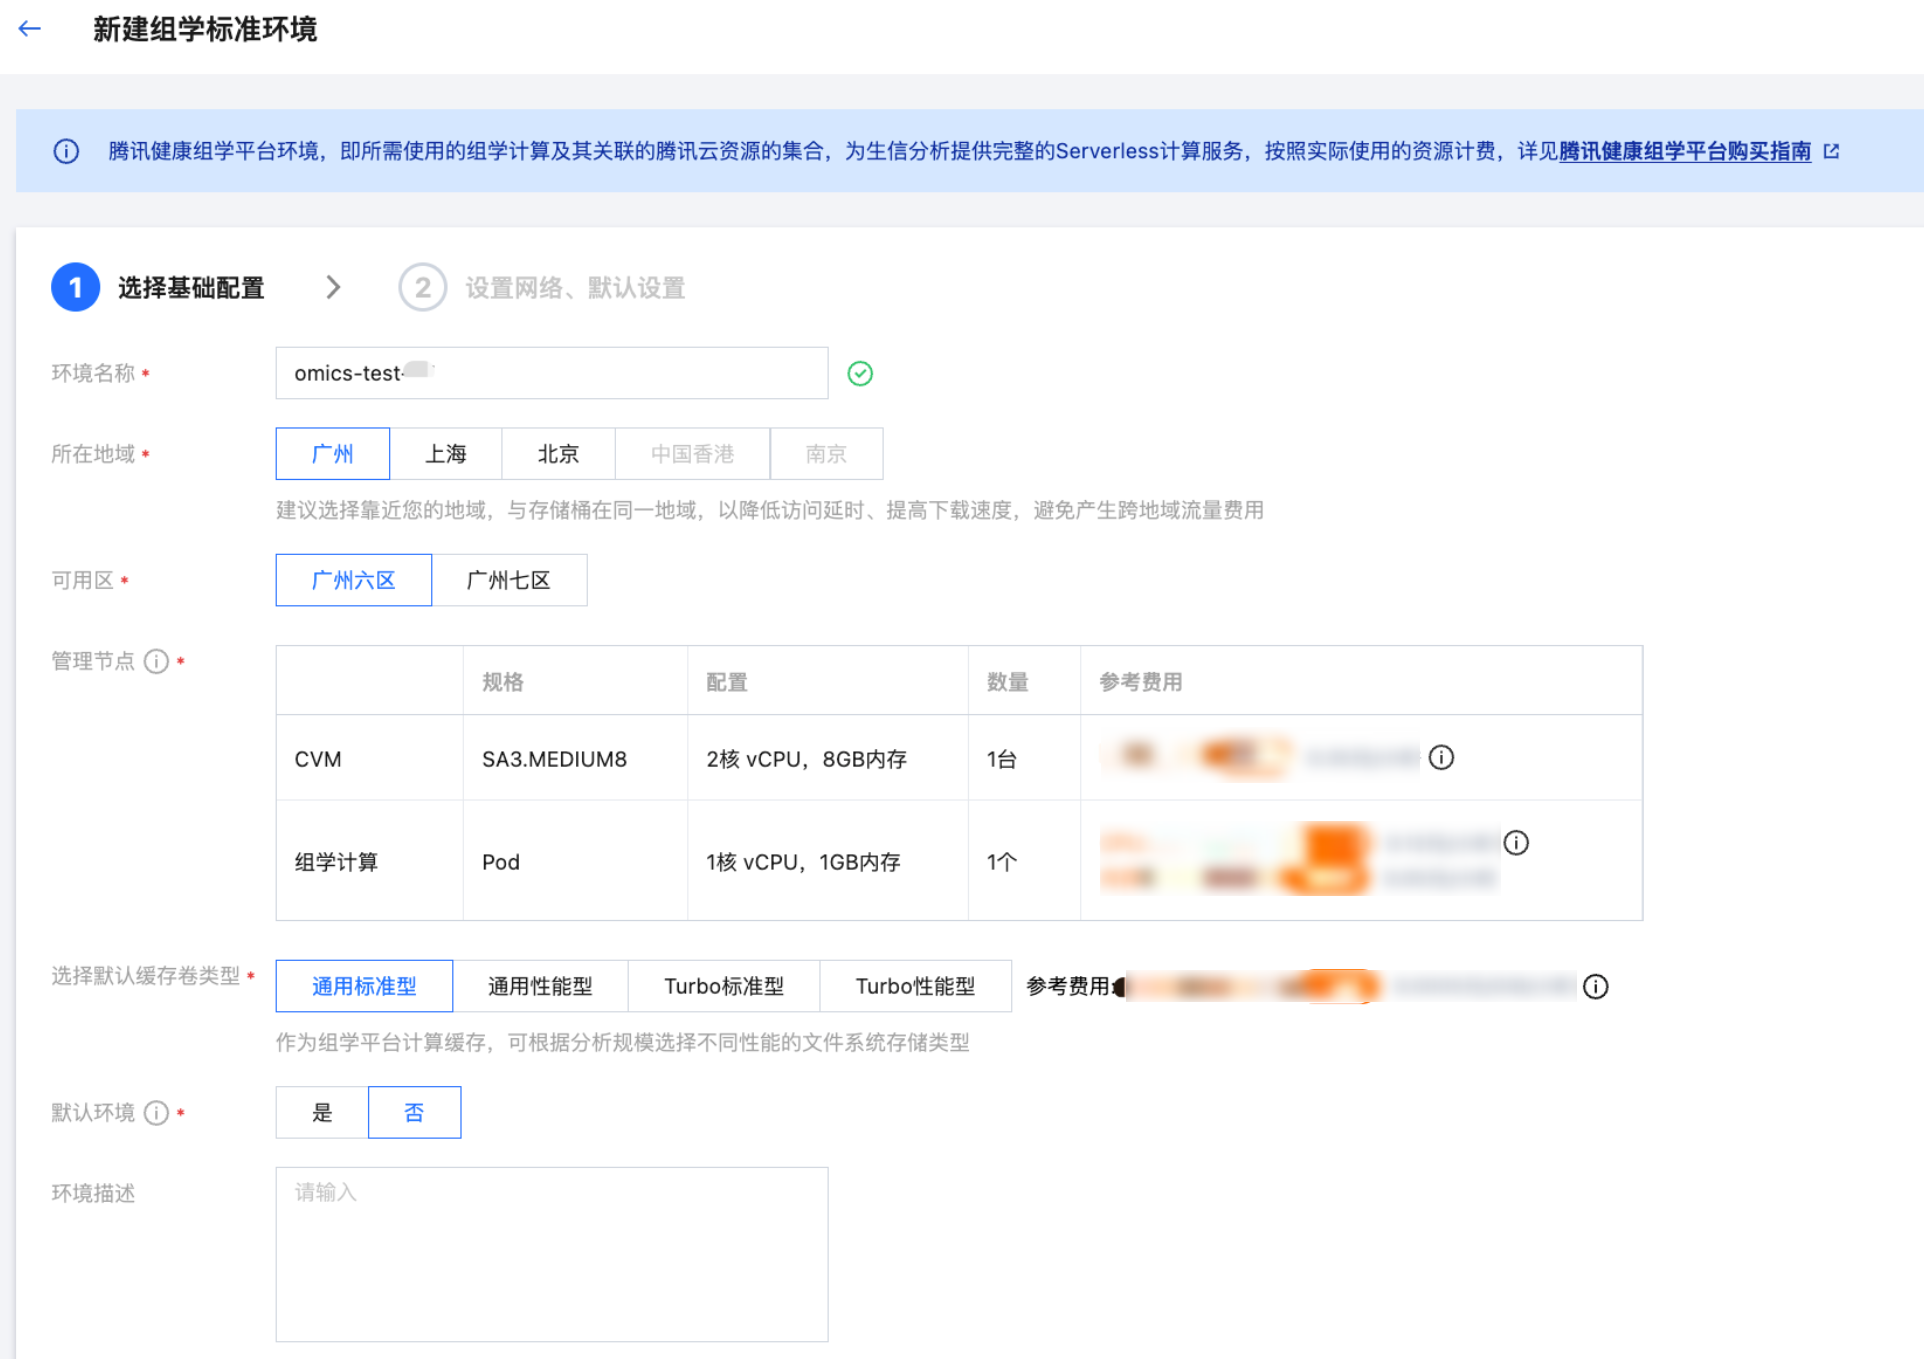Select 上海 region option
Screen dimensions: 1924x1359
tap(445, 454)
